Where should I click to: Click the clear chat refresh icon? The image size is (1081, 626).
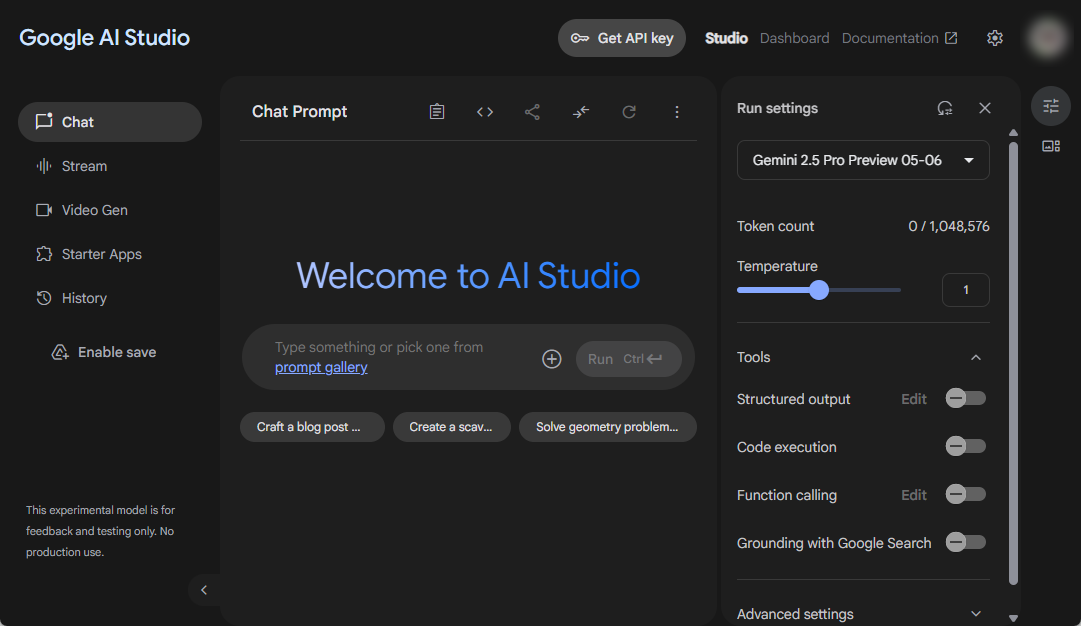coord(629,112)
